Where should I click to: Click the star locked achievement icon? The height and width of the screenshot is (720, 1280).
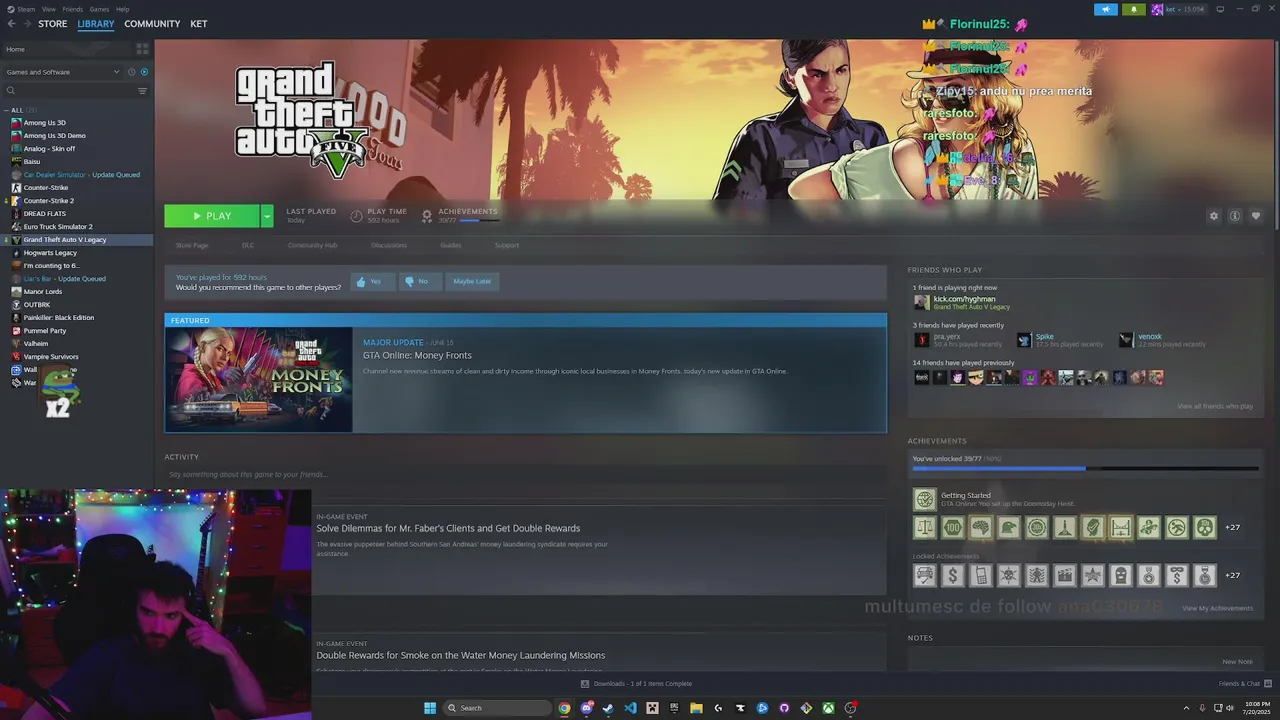click(1093, 575)
